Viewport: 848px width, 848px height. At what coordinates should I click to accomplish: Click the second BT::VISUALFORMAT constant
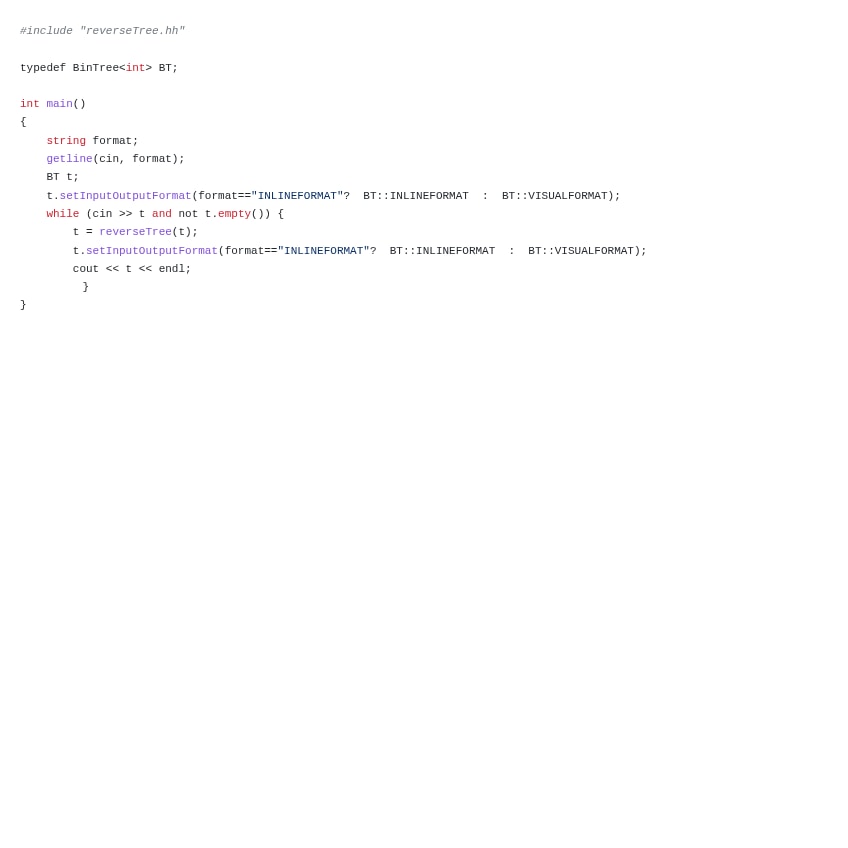coord(581,251)
